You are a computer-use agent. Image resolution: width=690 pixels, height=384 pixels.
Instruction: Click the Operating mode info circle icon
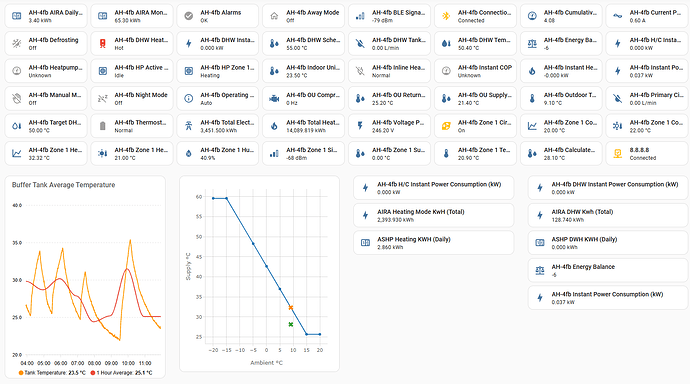pyautogui.click(x=188, y=98)
